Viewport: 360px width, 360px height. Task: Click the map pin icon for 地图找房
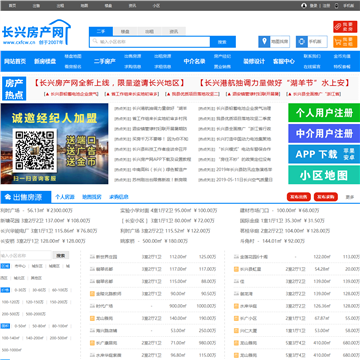click(x=264, y=42)
